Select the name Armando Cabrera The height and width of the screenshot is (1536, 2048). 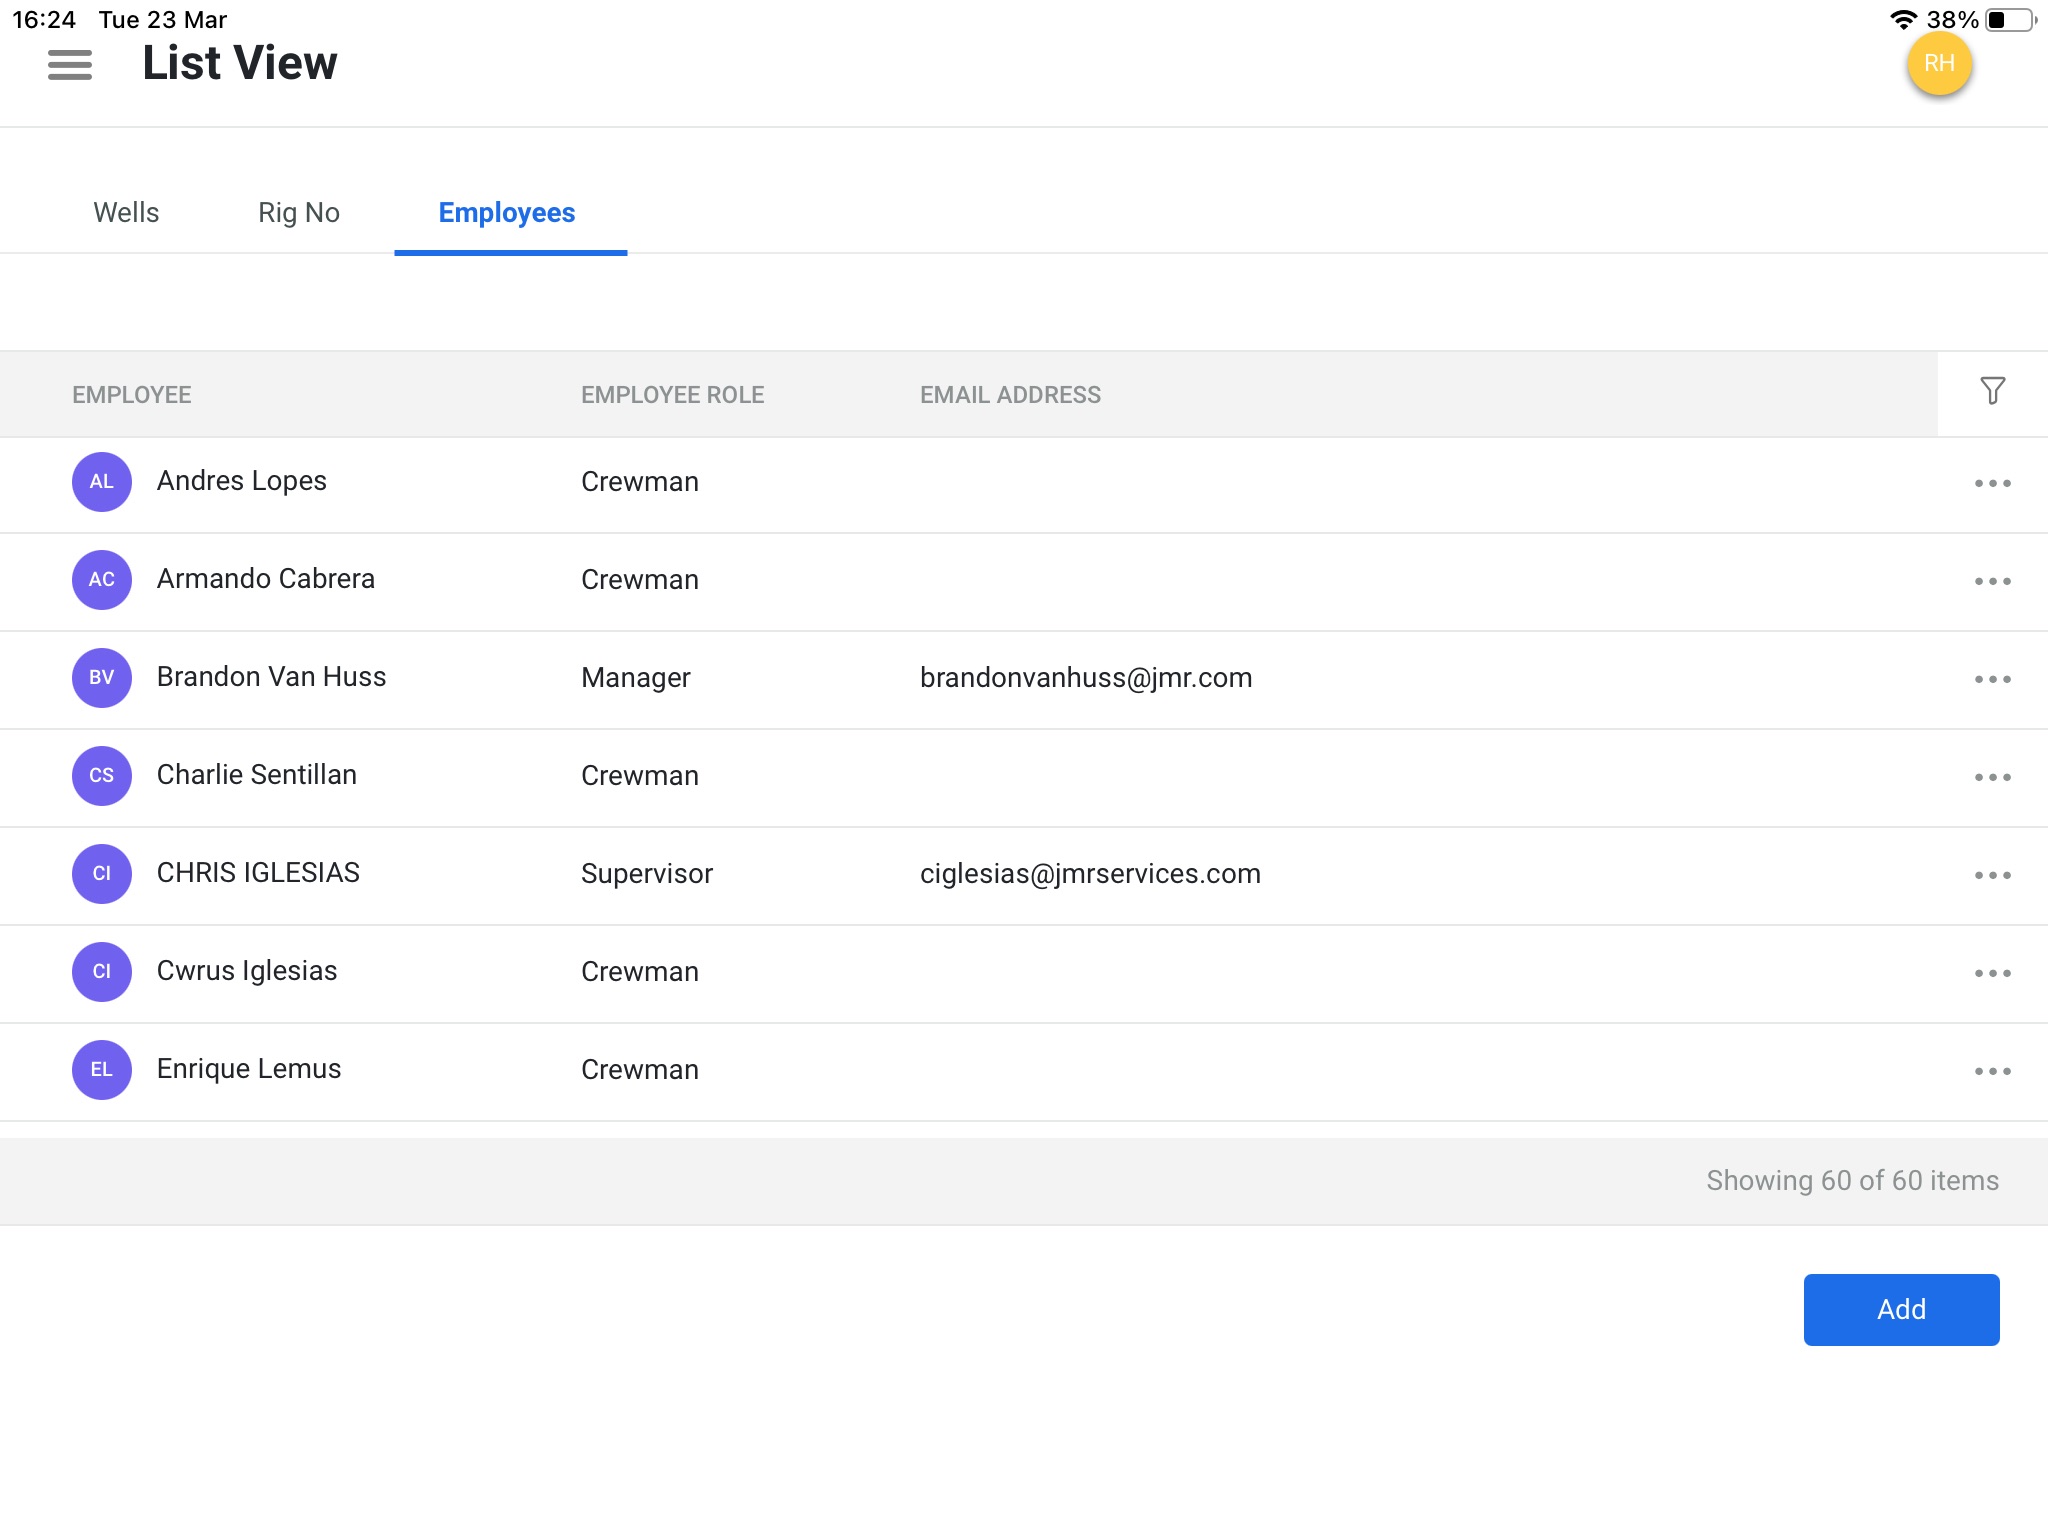(266, 579)
